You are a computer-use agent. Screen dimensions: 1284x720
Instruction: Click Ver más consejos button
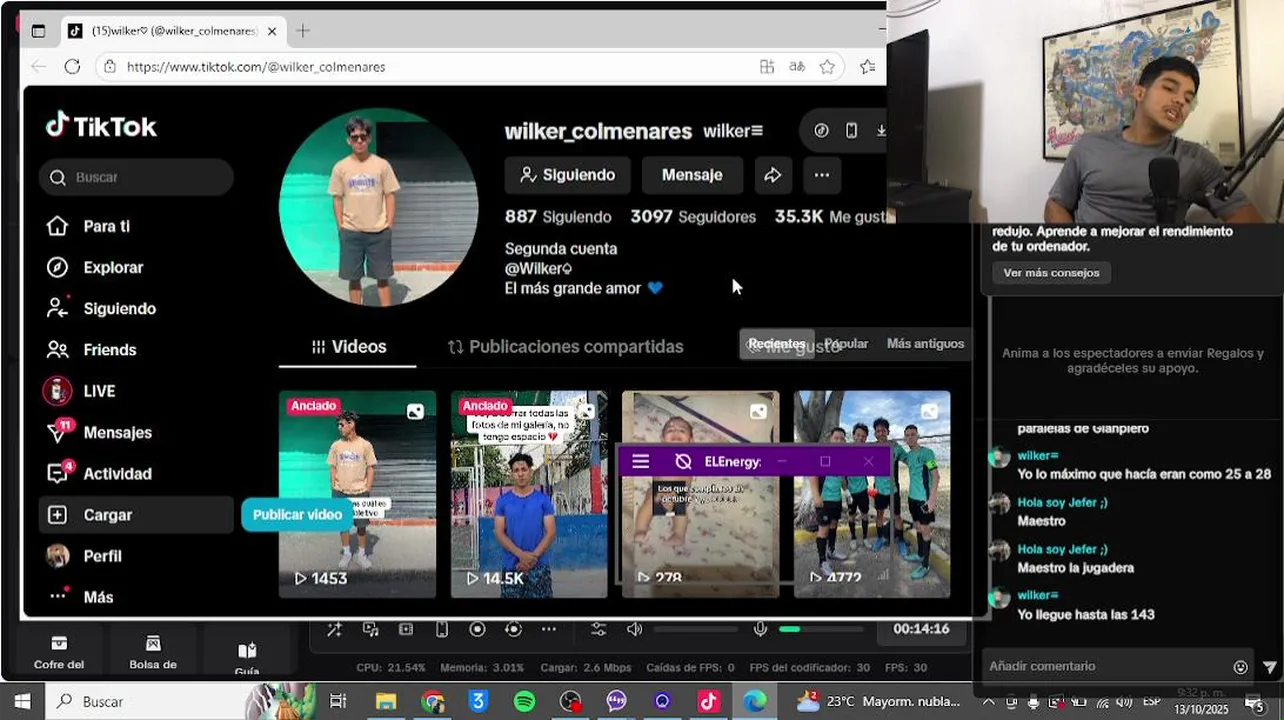click(1051, 272)
